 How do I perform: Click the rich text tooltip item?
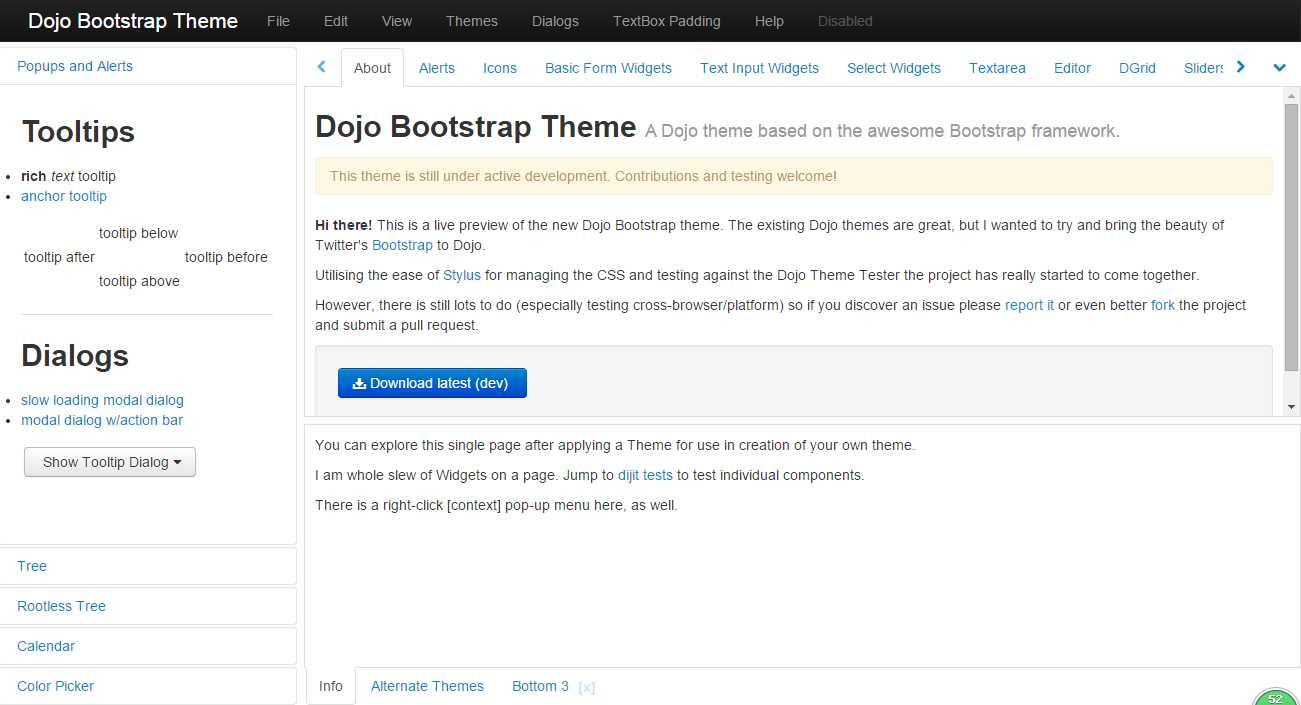[68, 176]
